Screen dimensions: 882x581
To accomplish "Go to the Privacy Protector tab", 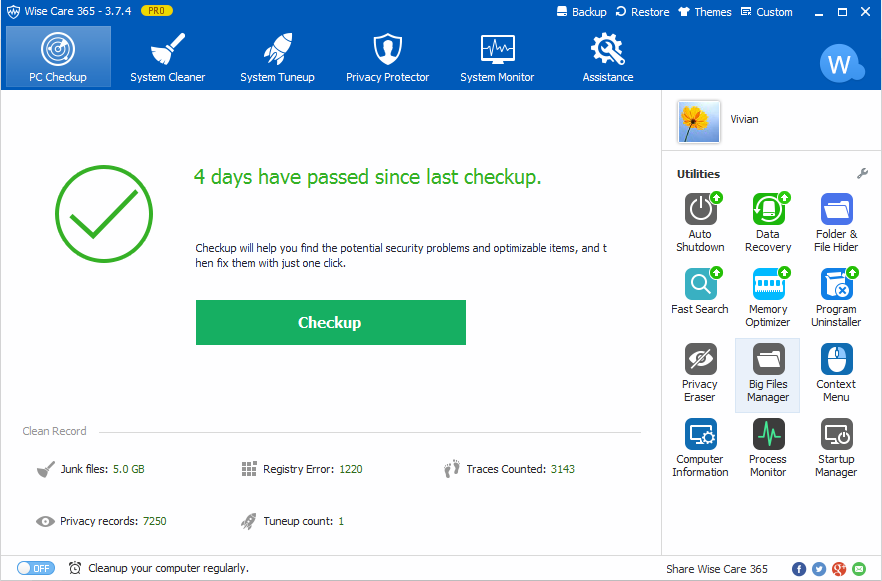I will coord(387,57).
